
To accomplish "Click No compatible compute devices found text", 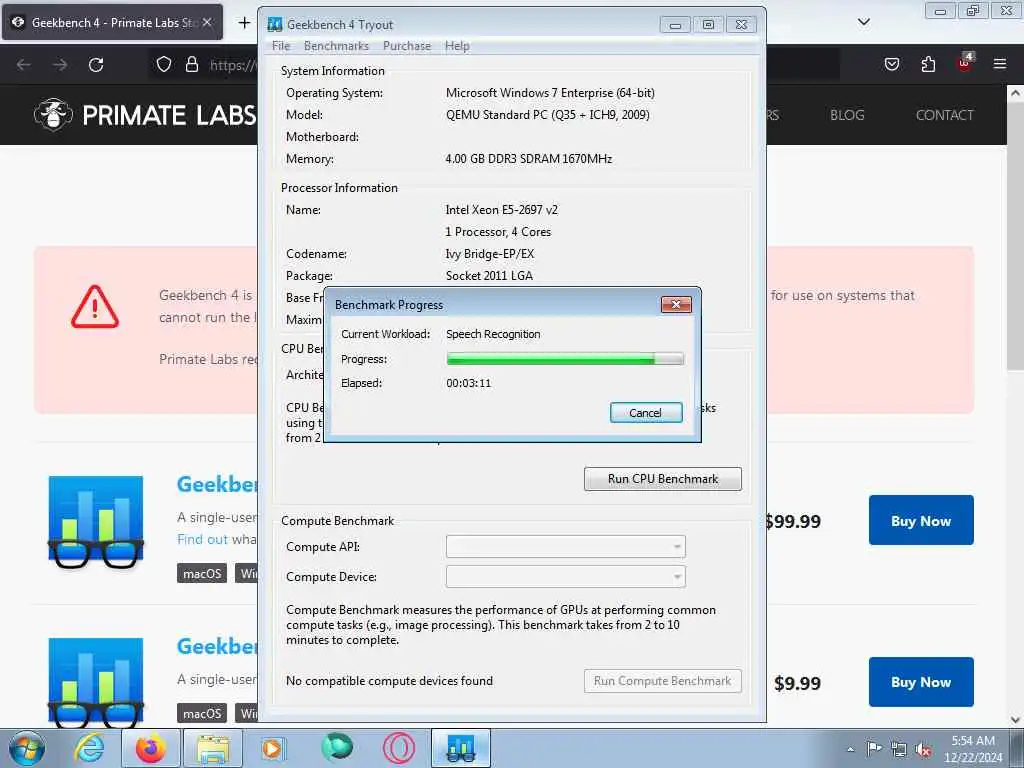I will click(389, 680).
